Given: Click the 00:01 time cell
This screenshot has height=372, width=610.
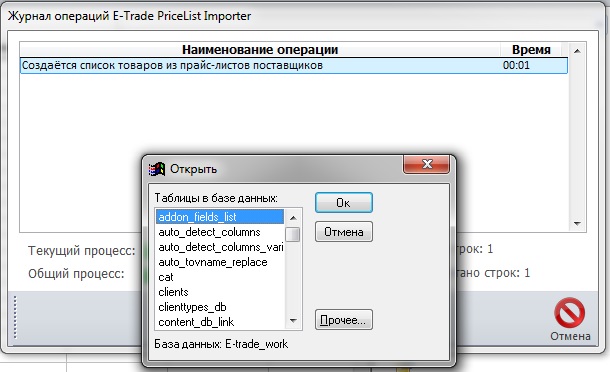Looking at the screenshot, I should 516,65.
